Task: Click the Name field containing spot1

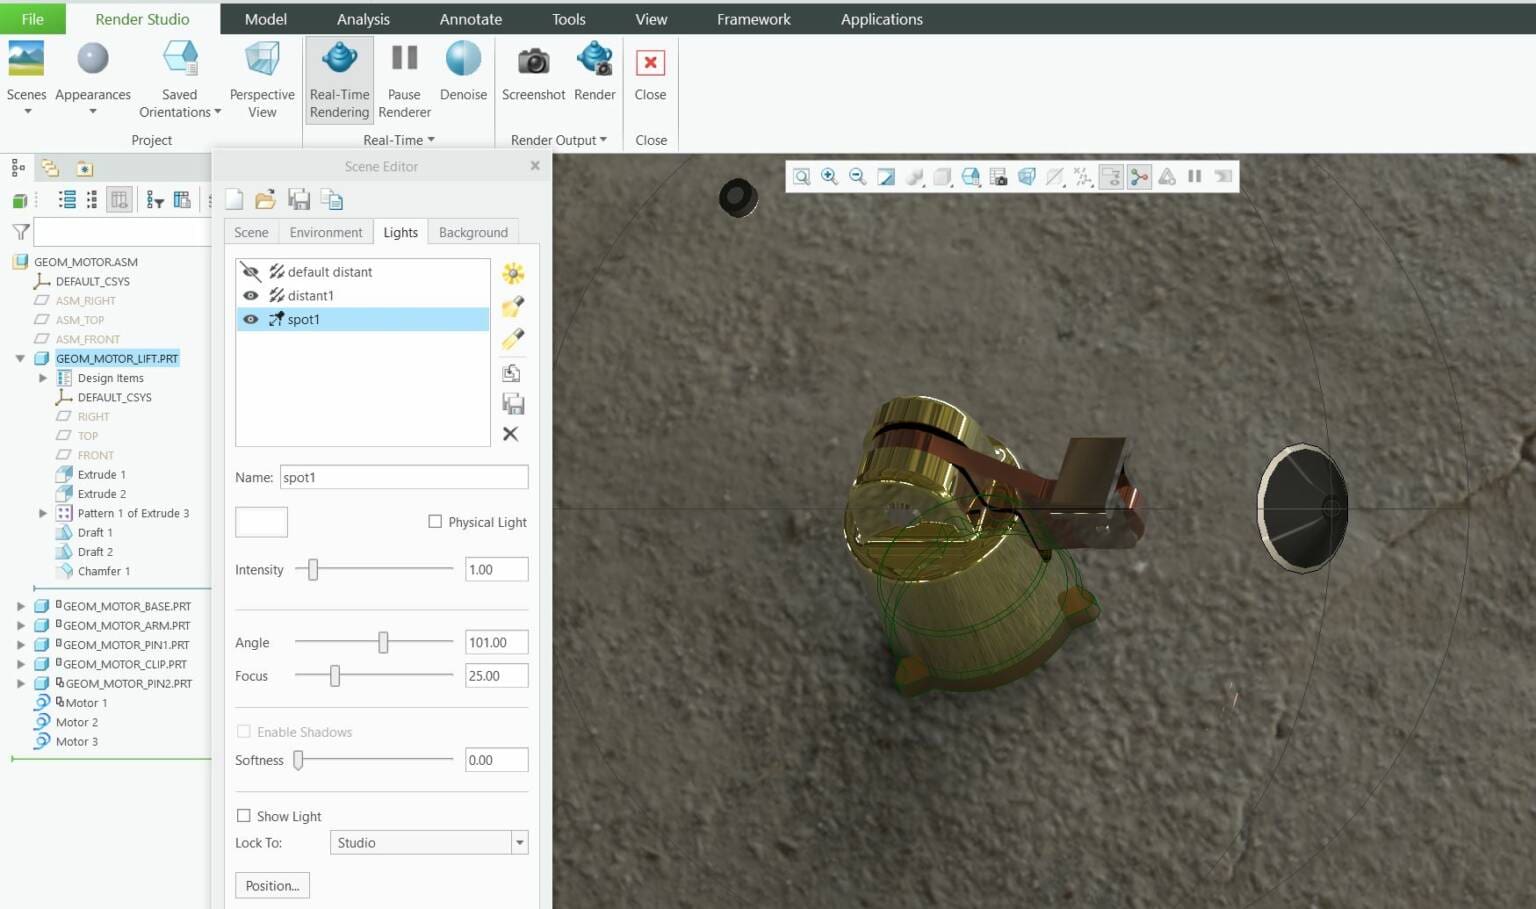Action: click(404, 477)
